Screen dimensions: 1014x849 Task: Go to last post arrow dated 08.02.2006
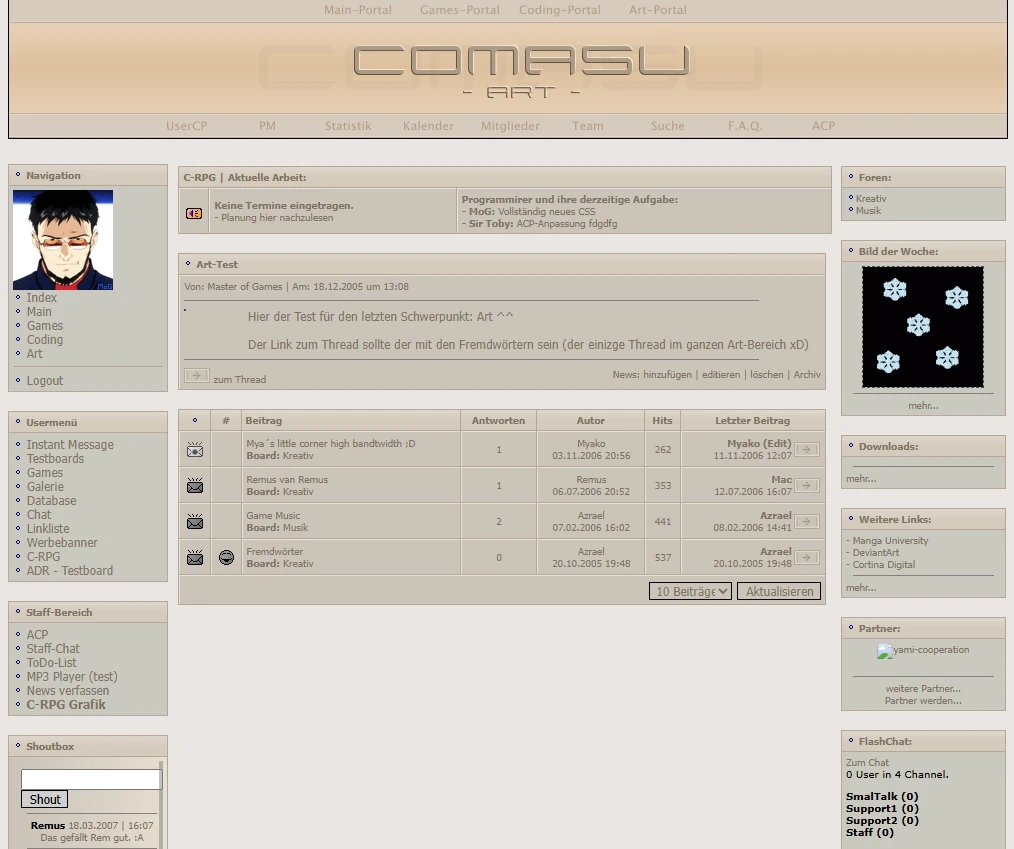pos(806,521)
